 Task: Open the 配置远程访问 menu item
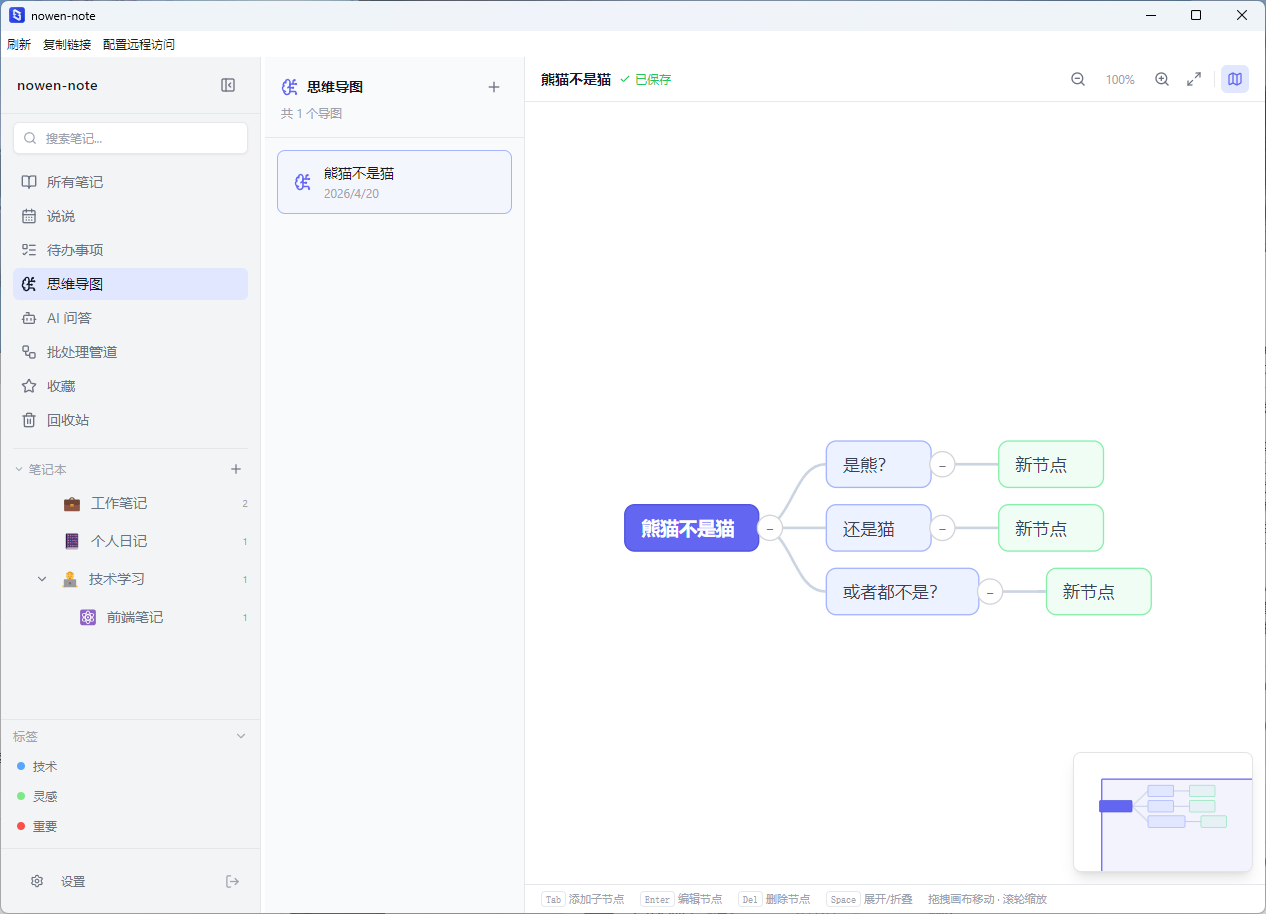[139, 45]
